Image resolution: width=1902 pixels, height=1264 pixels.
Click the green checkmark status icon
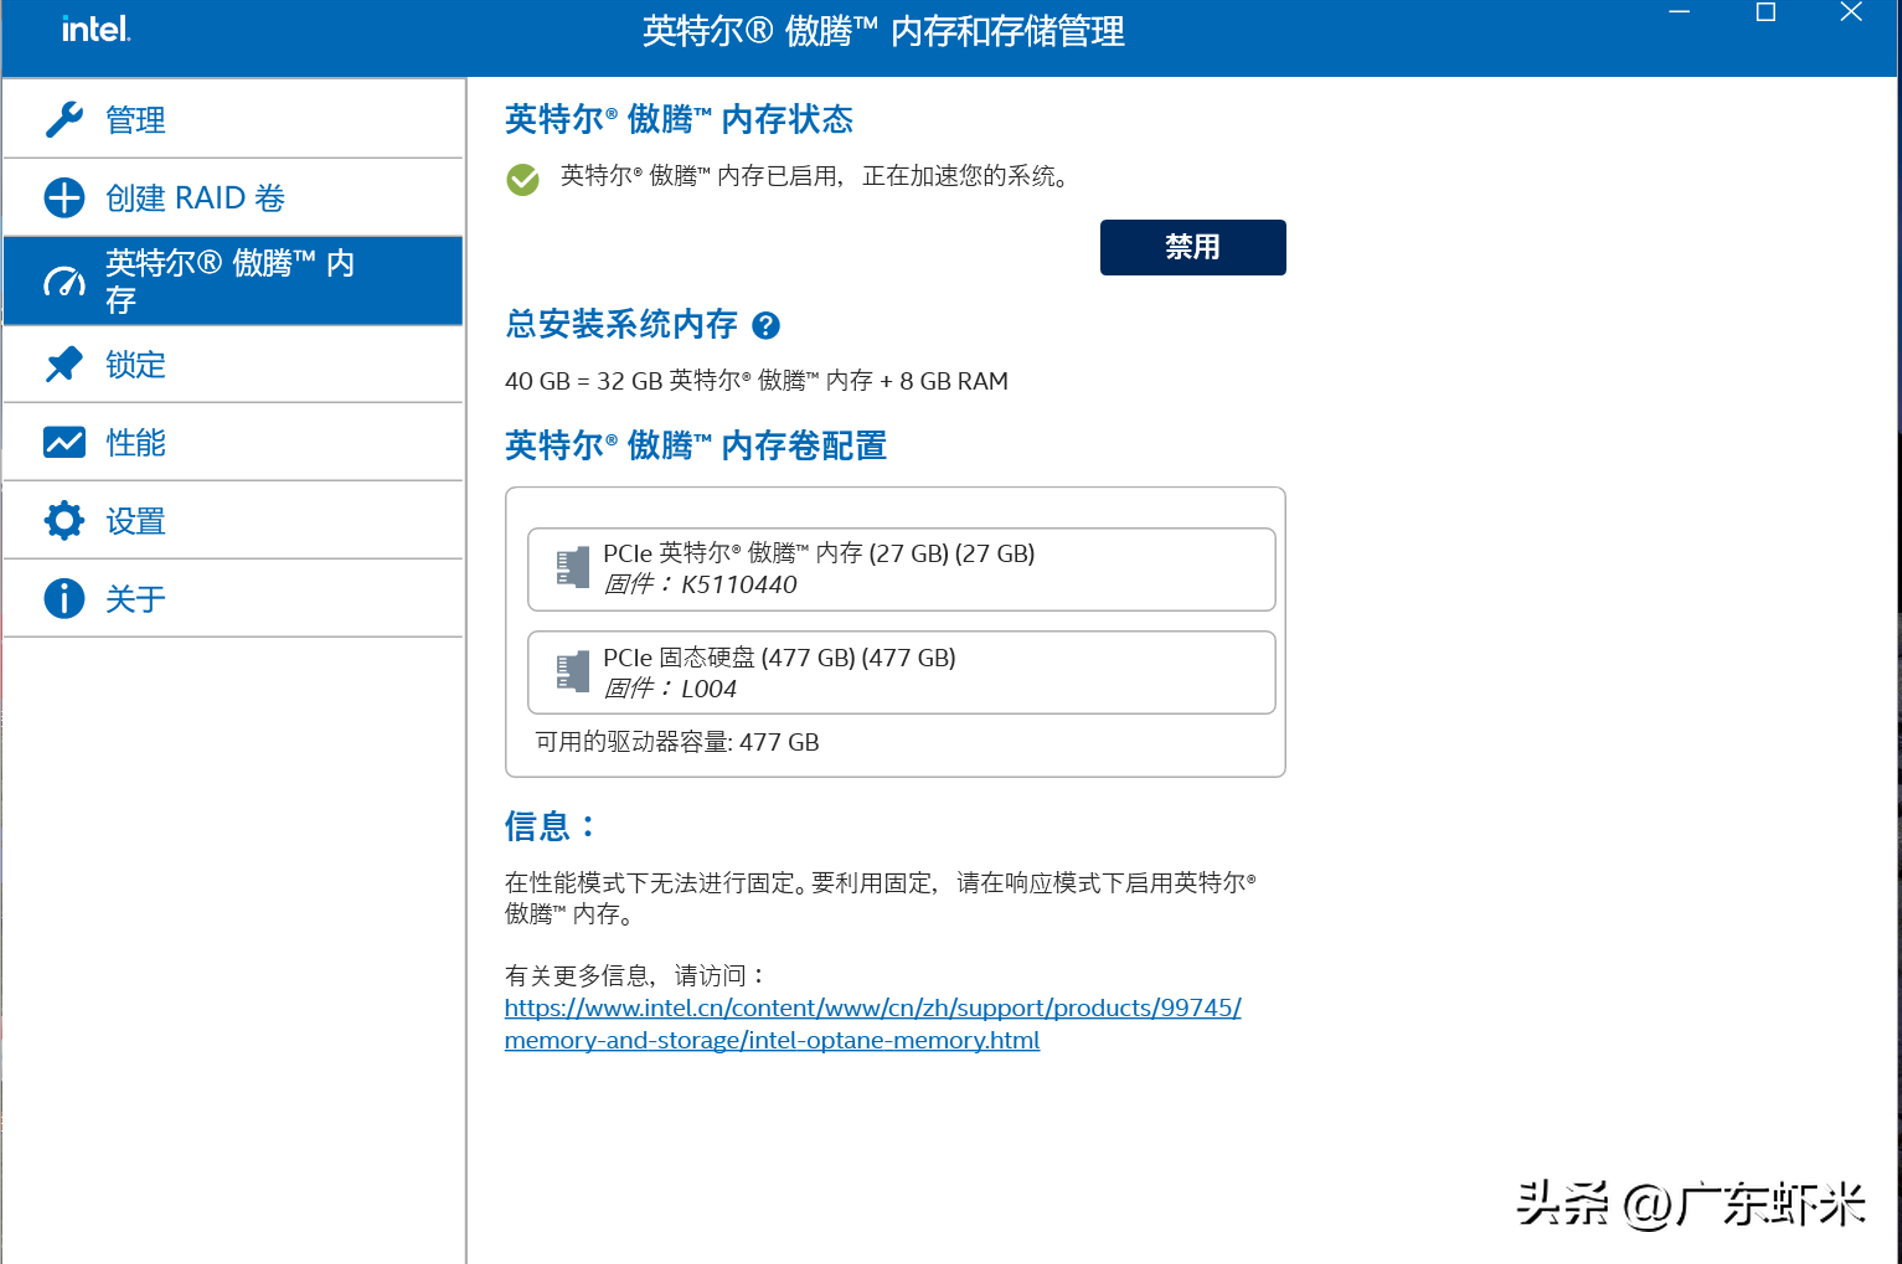coord(522,180)
